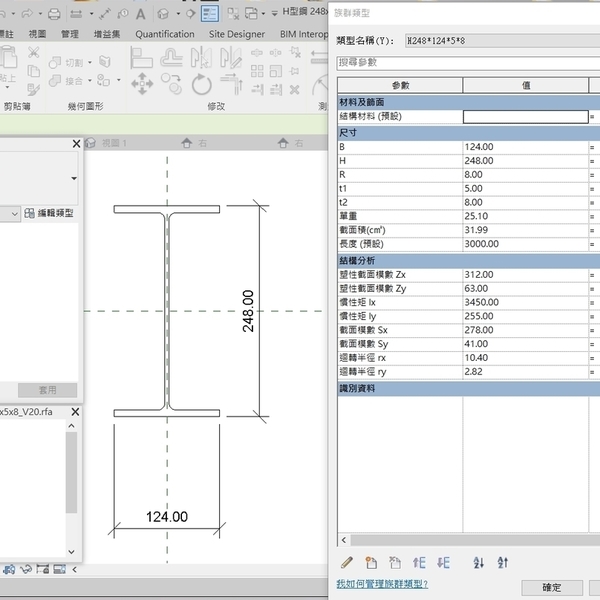The width and height of the screenshot is (600, 600).
Task: Sort parameters in descending order
Action: pos(503,563)
